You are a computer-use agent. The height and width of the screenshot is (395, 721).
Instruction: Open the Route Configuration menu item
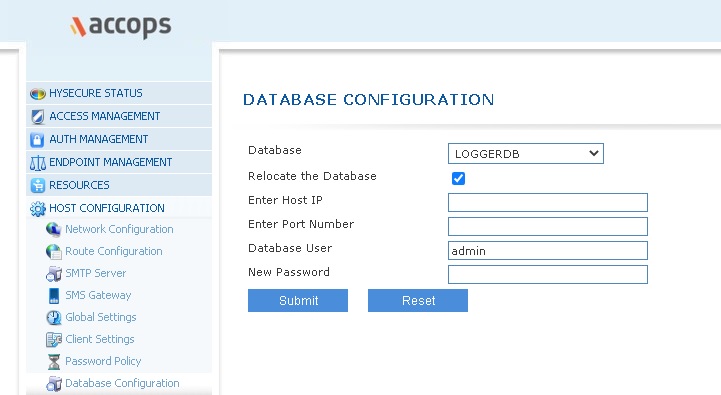114,251
